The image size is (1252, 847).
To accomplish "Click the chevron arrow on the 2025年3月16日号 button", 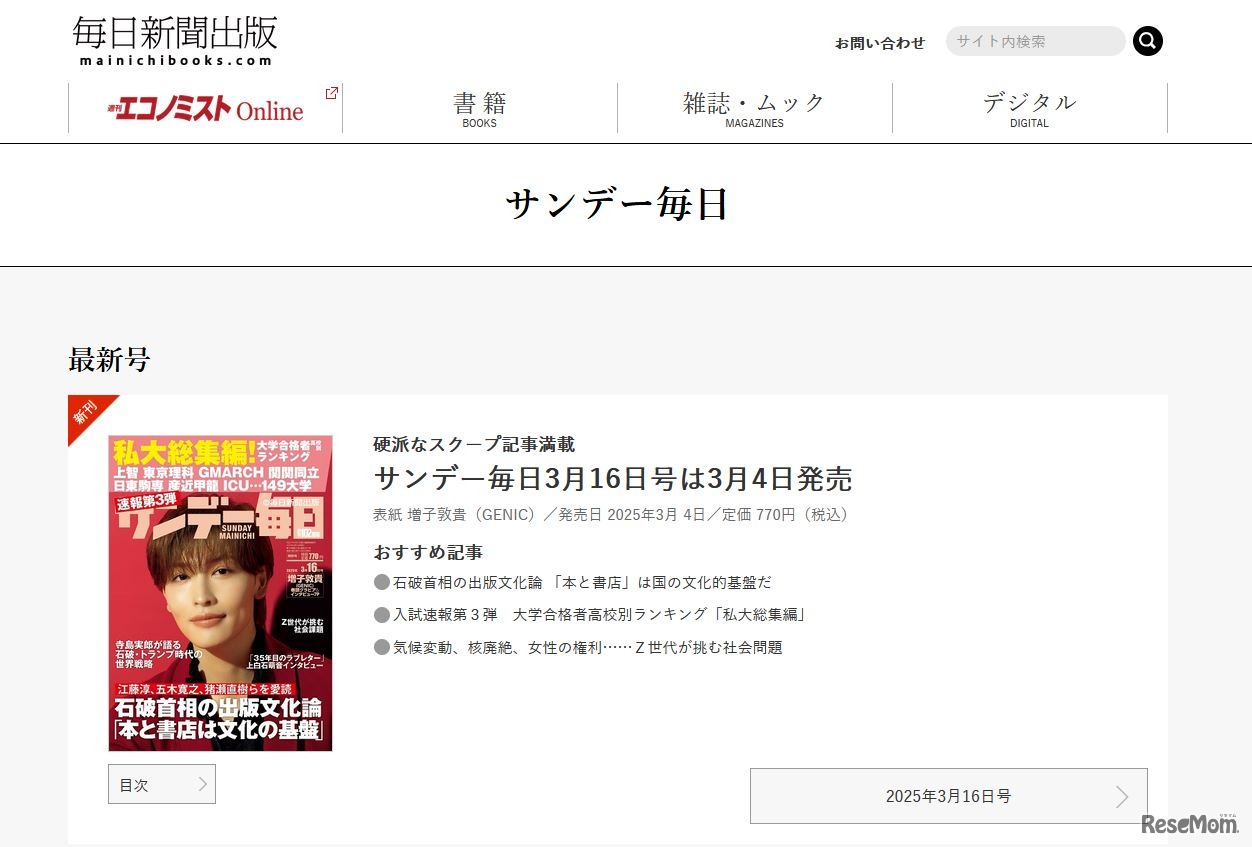I will (x=1122, y=796).
